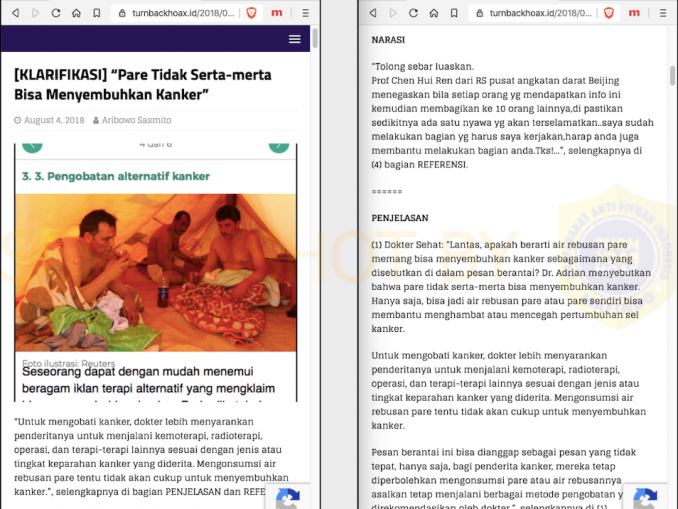
Task: Go to next slide with right green arrow
Action: click(279, 146)
